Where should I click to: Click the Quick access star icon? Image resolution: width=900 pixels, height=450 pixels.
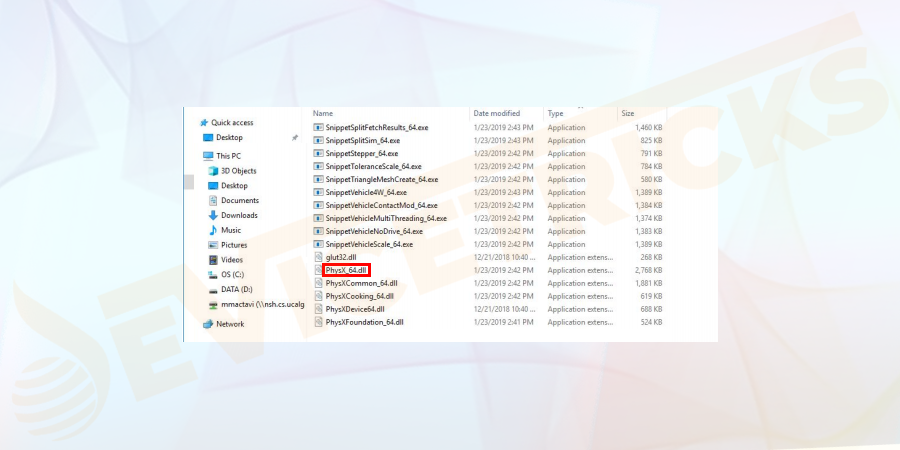(x=203, y=123)
